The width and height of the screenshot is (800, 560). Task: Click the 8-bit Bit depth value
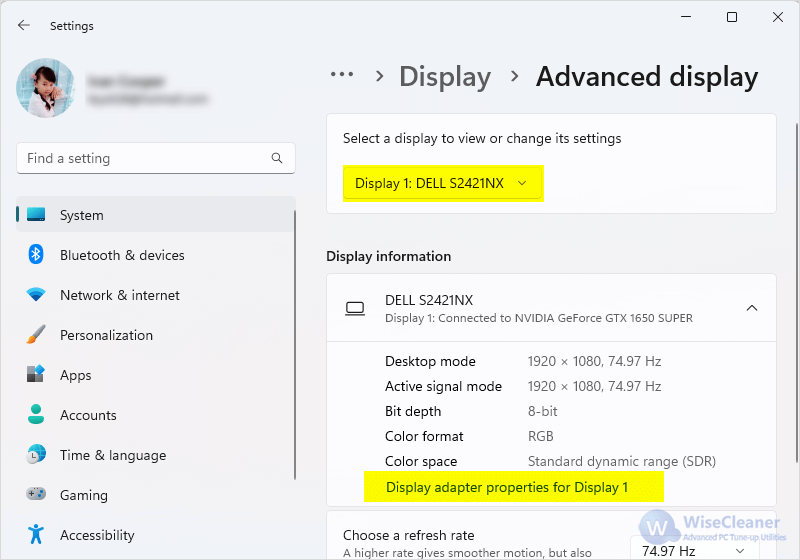[x=542, y=411]
